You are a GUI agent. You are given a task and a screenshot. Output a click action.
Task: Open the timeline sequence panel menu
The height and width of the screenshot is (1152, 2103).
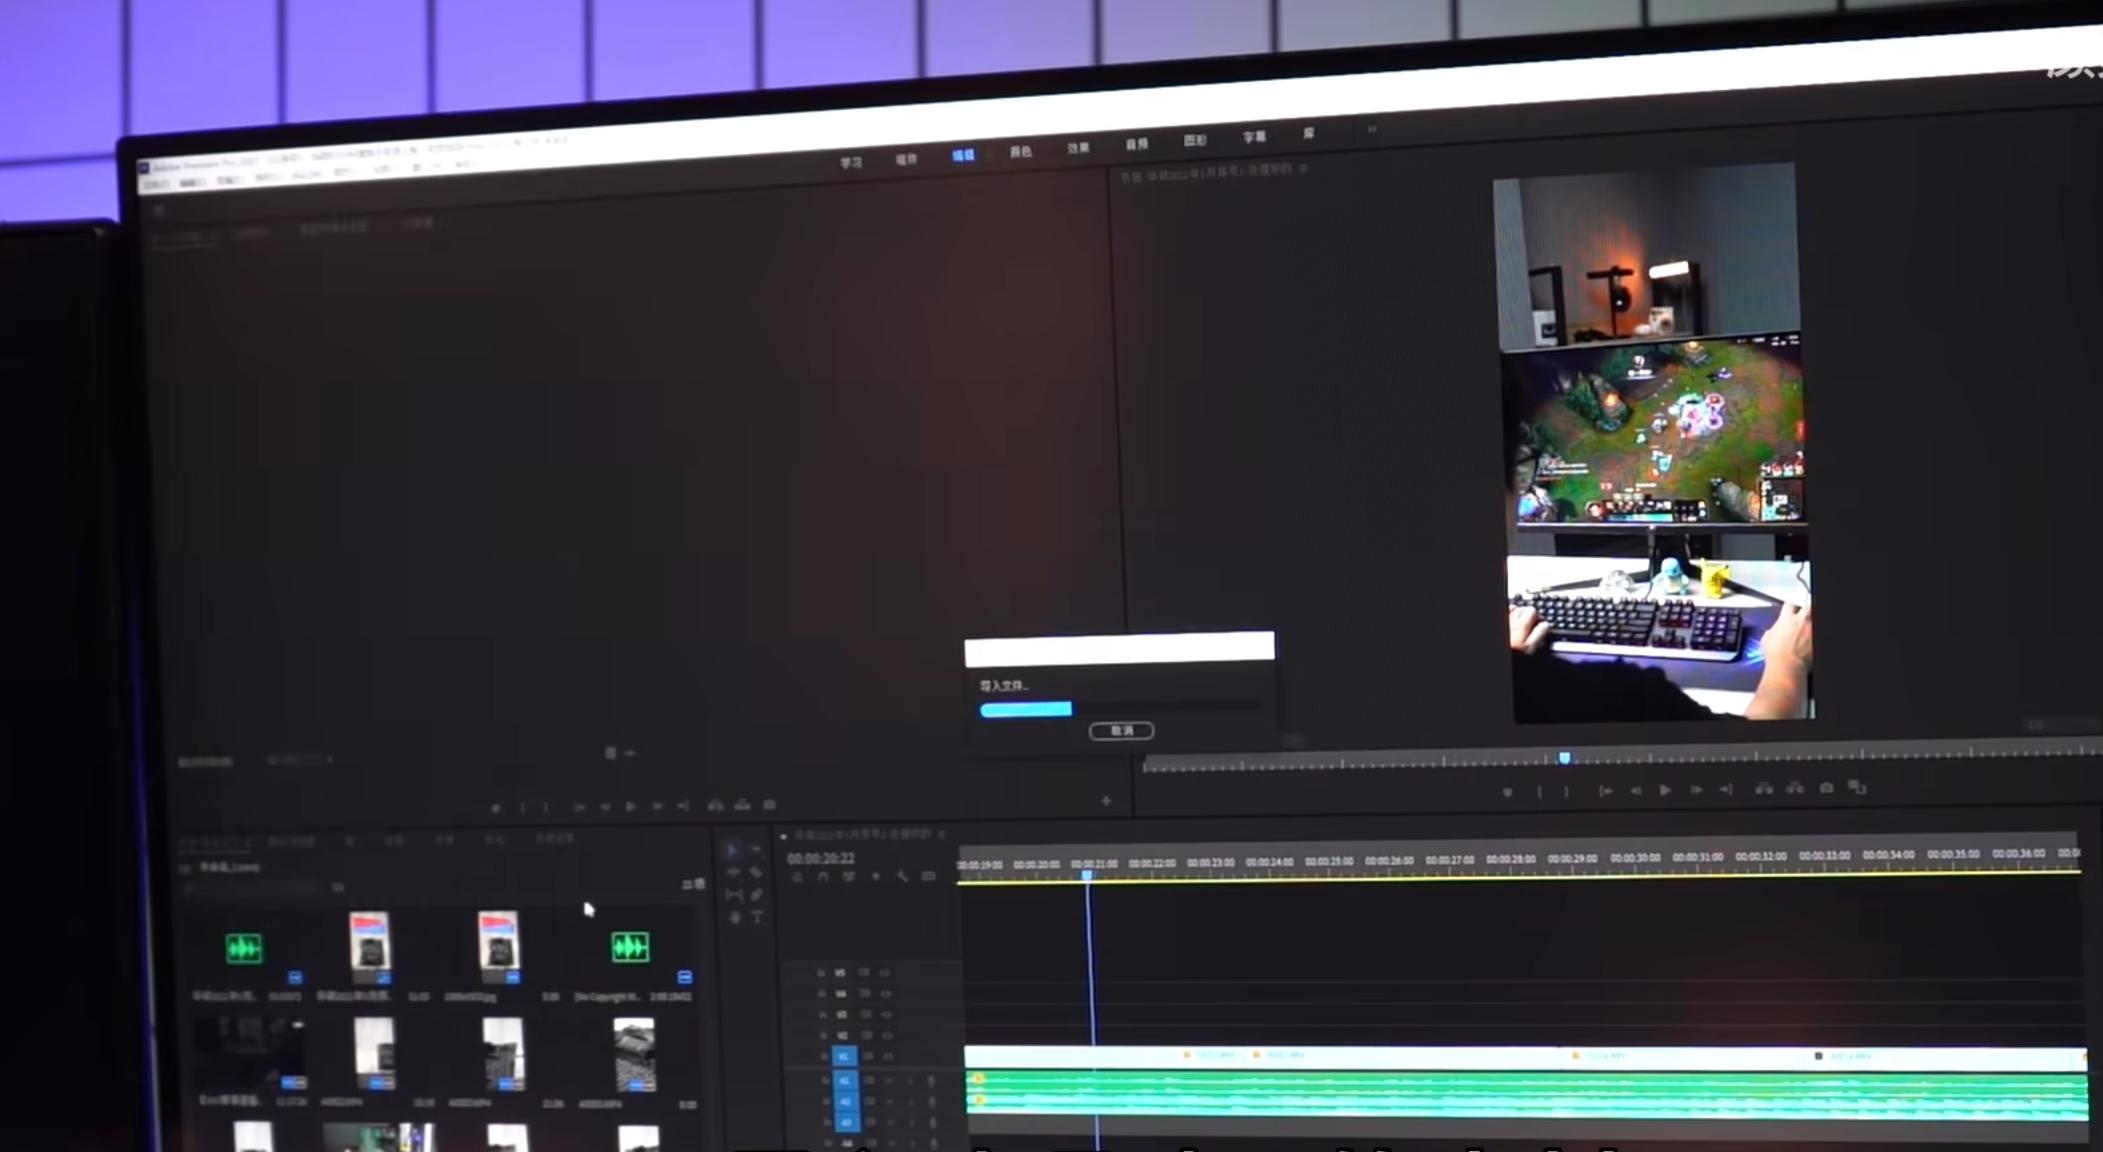click(941, 834)
